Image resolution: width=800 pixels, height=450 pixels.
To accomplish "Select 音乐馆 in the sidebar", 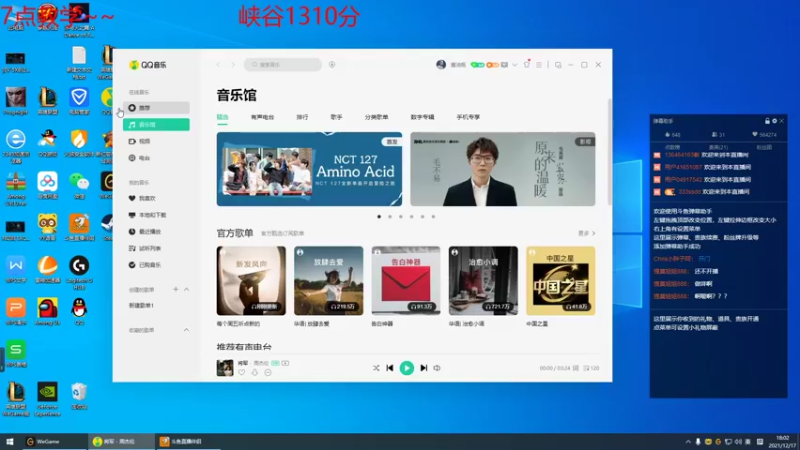I will [156, 124].
